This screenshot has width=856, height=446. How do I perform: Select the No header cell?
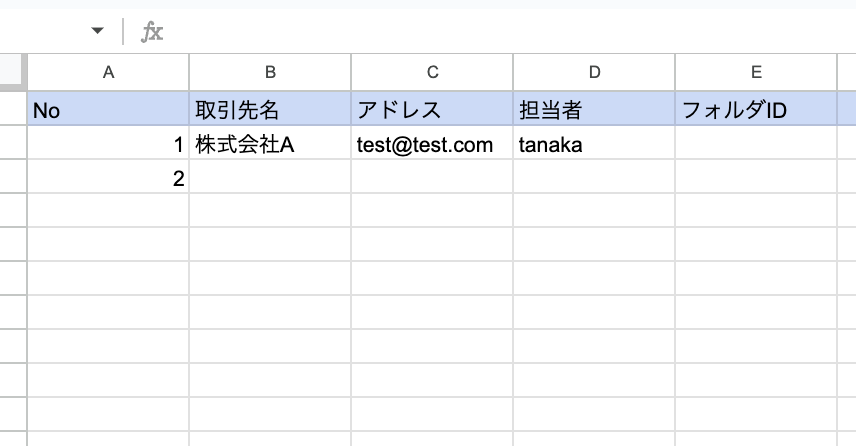coord(108,110)
